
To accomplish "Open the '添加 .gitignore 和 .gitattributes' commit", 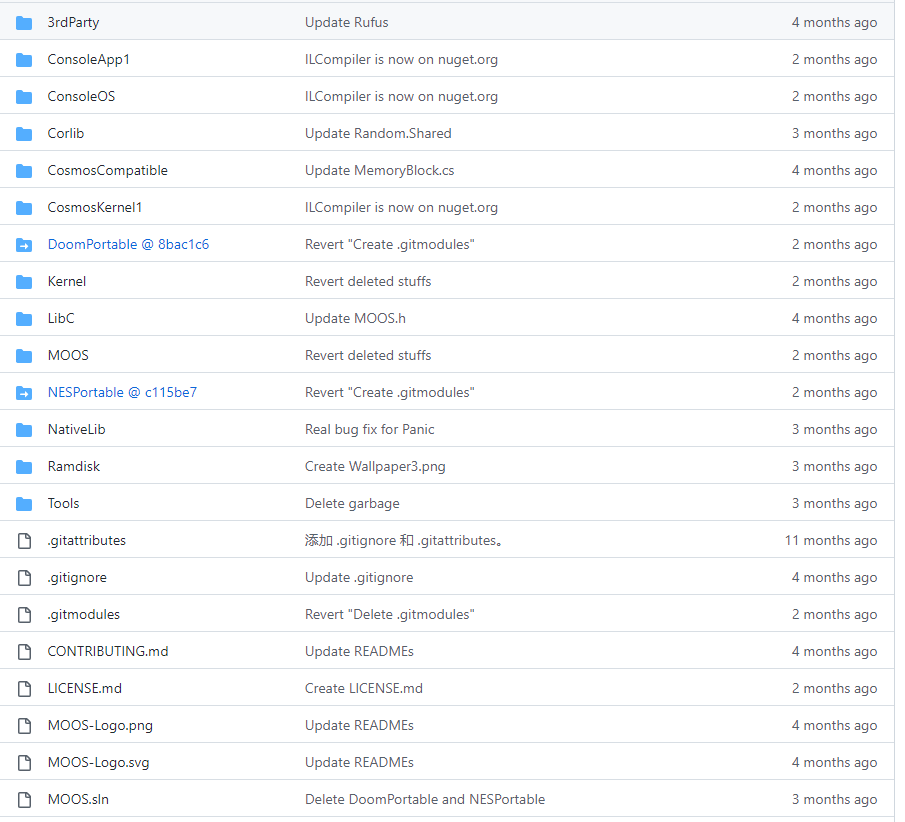I will (x=405, y=540).
